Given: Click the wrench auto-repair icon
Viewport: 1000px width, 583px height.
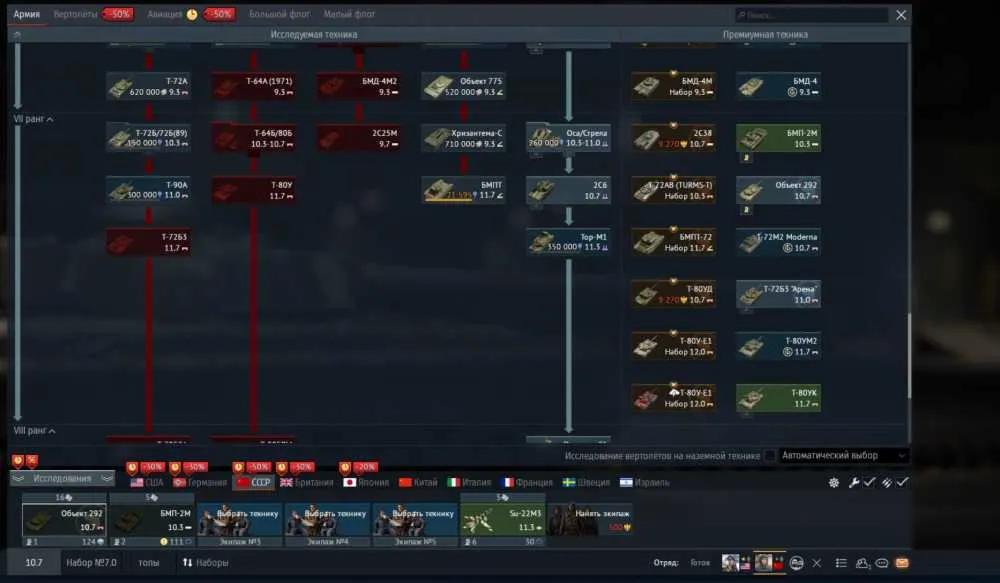Looking at the screenshot, I should pyautogui.click(x=853, y=483).
